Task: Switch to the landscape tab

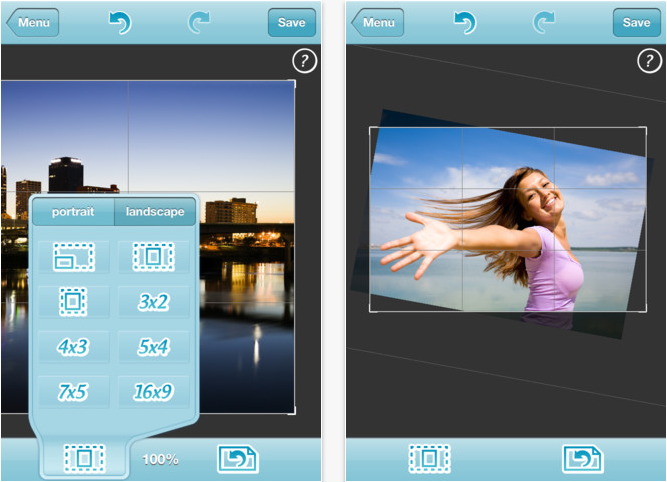Action: 155,211
